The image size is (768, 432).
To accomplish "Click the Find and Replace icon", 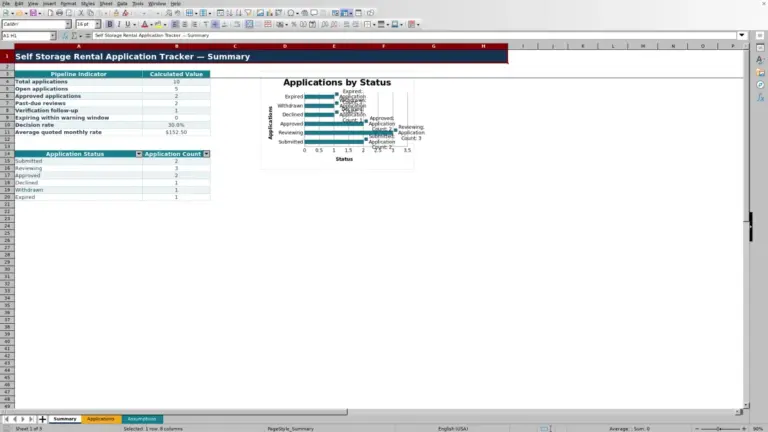I will coord(168,13).
